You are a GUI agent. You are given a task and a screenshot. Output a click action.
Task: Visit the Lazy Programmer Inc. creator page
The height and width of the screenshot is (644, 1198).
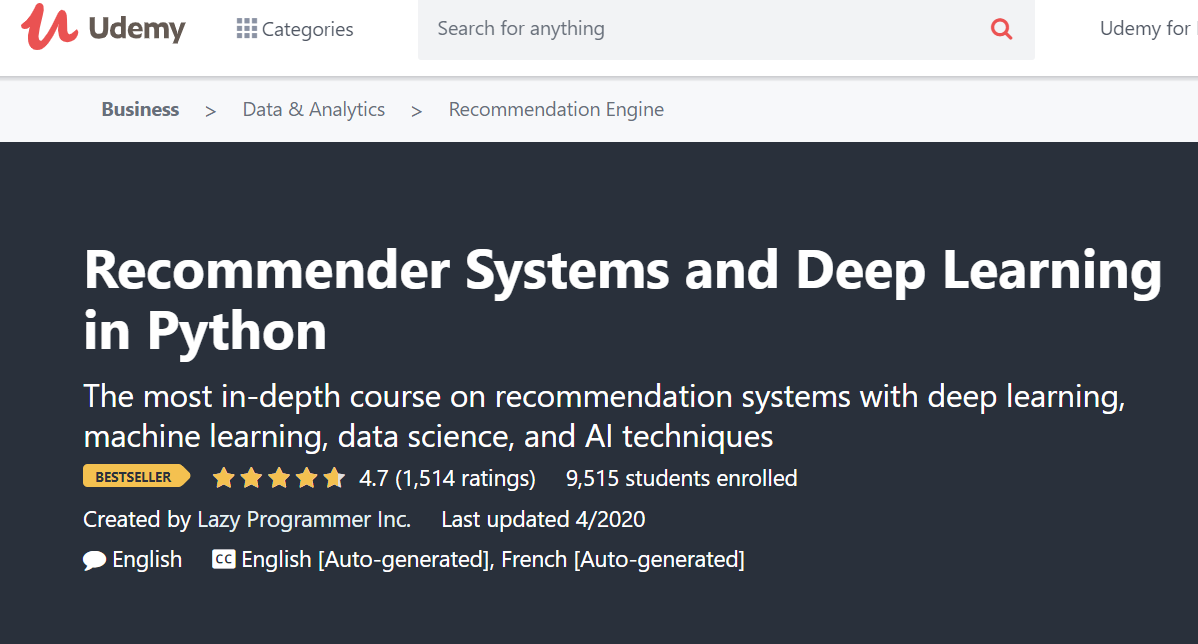(303, 519)
